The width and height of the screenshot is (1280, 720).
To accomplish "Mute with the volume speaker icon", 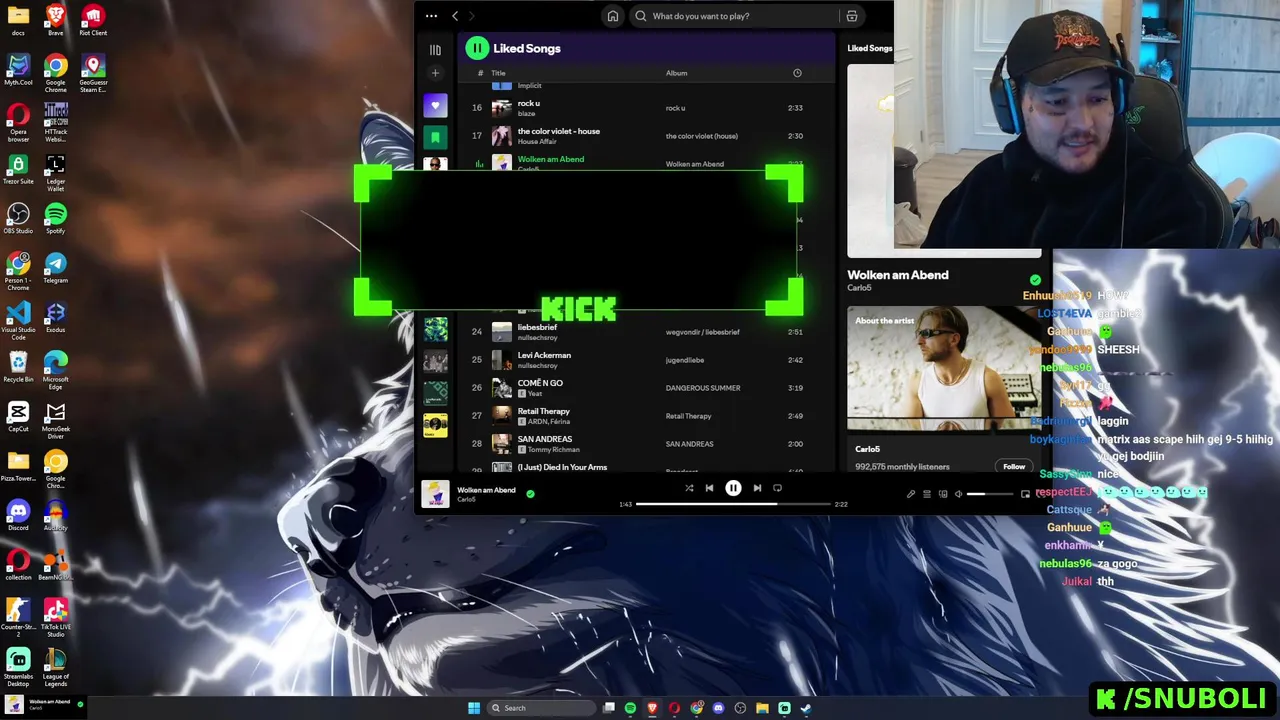I will [x=958, y=494].
